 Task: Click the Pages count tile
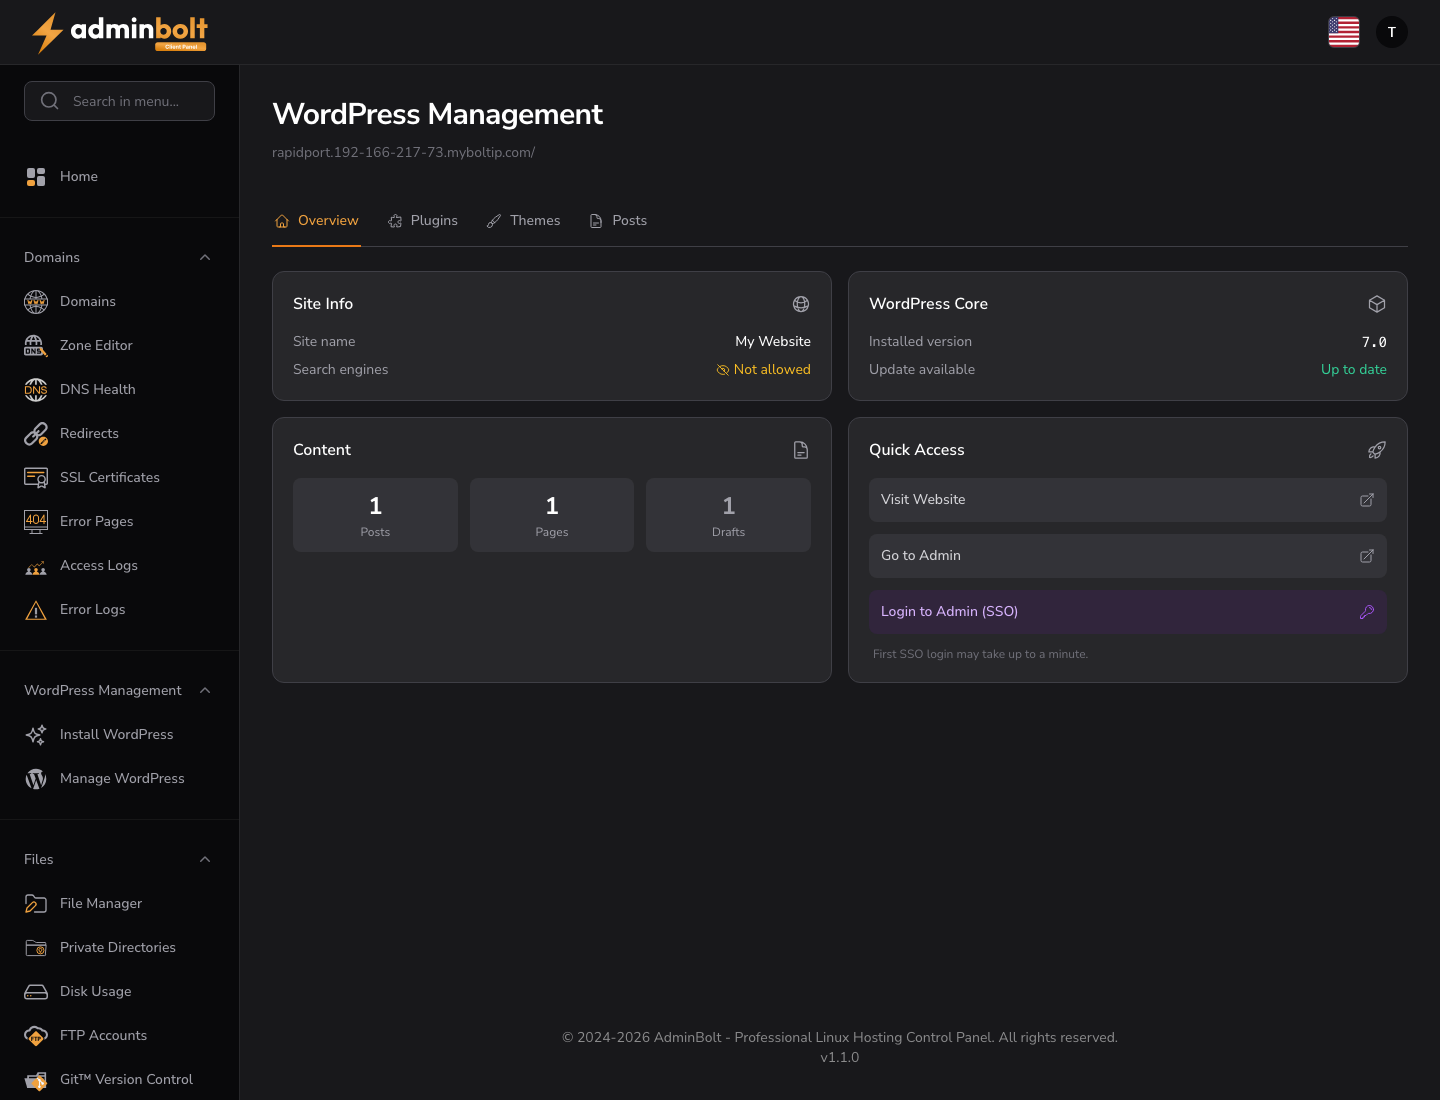click(552, 515)
